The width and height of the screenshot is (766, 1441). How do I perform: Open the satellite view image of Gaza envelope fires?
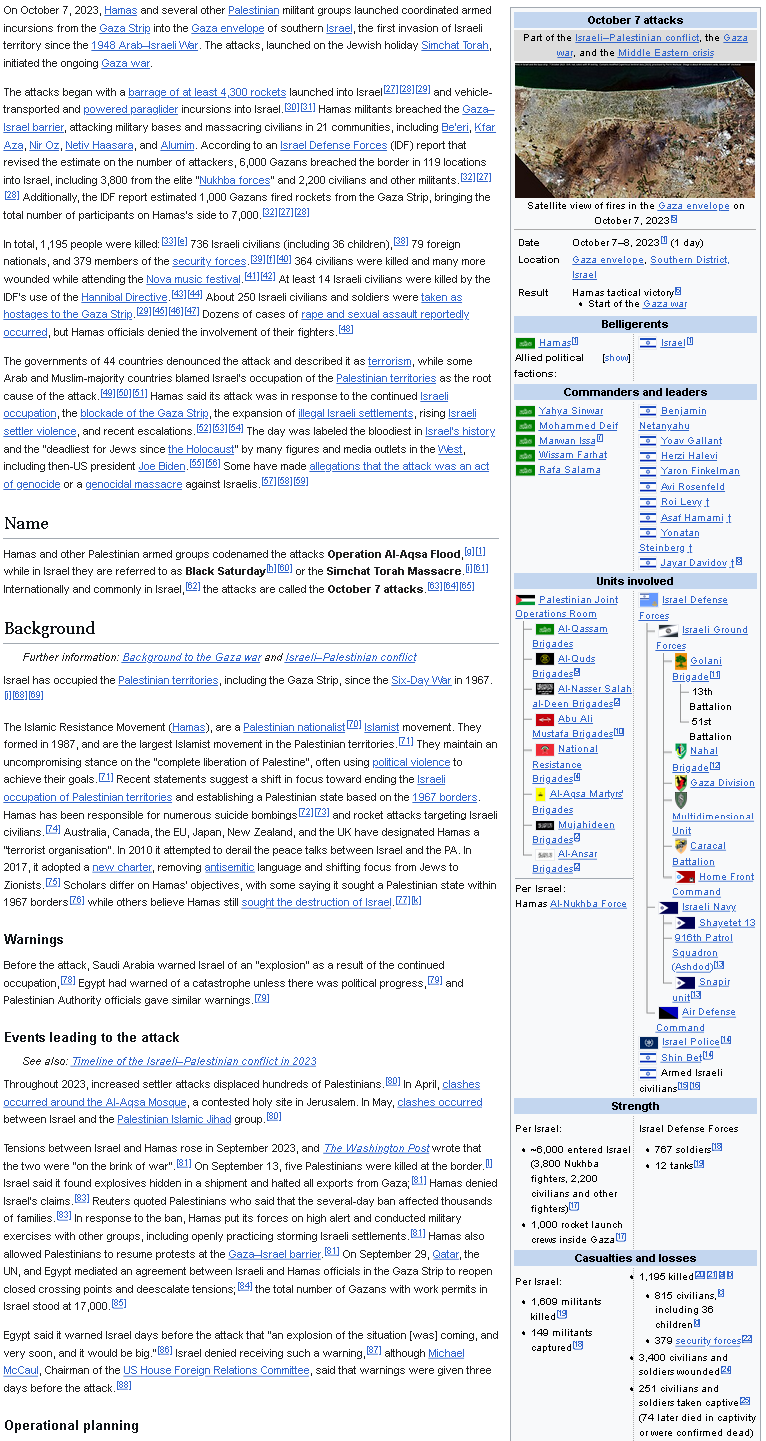[x=635, y=130]
